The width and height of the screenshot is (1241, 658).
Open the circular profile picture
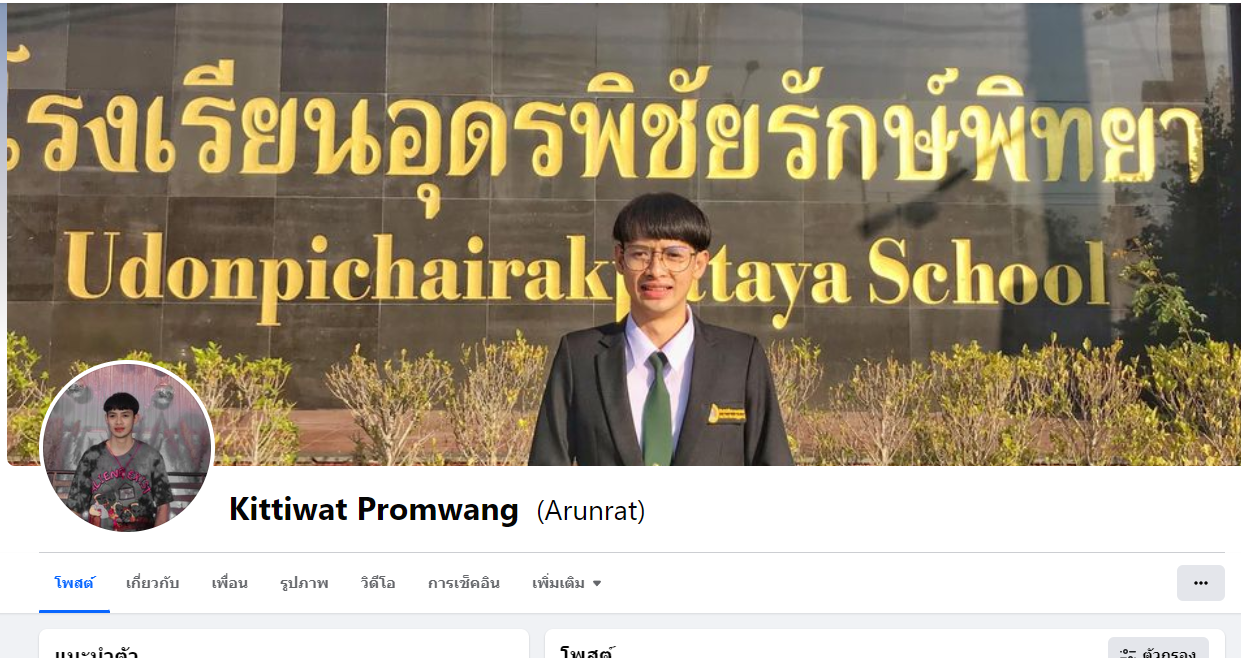pyautogui.click(x=127, y=447)
